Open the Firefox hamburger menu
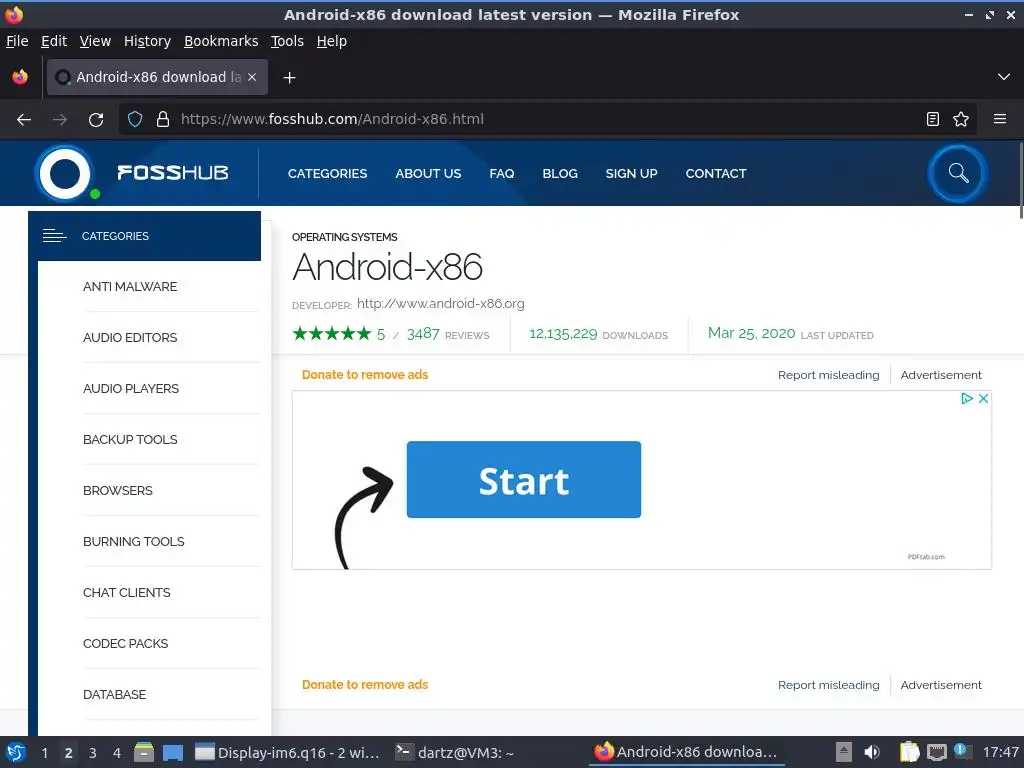1024x768 pixels. (x=1000, y=119)
